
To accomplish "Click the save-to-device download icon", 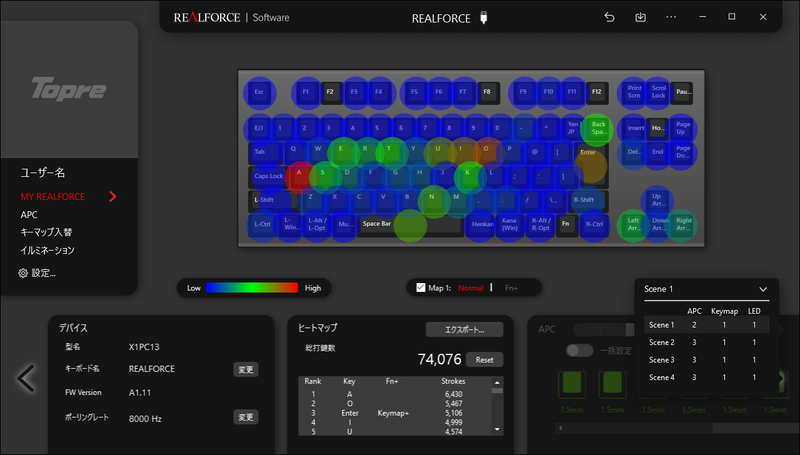I will pyautogui.click(x=640, y=17).
